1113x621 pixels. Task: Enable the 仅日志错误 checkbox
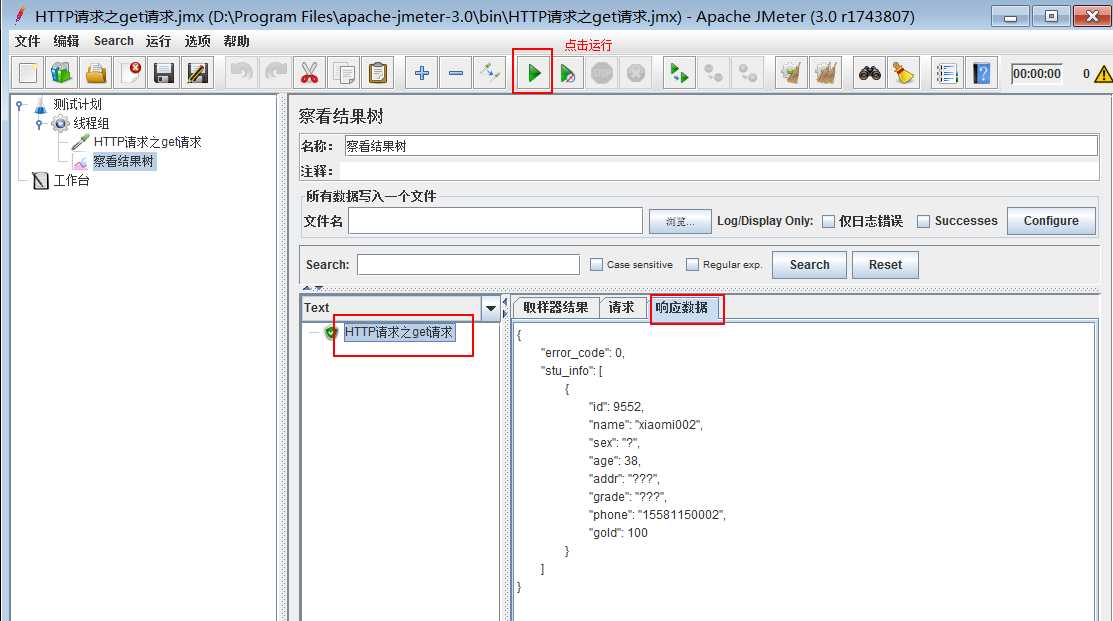tap(828, 221)
